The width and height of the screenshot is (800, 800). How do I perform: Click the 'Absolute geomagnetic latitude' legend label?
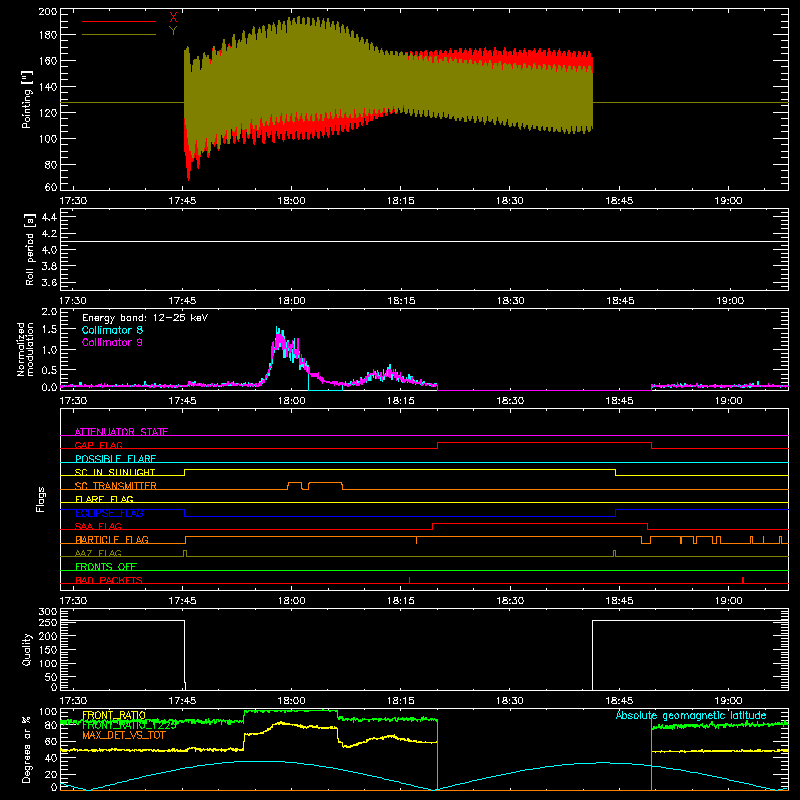pos(691,715)
